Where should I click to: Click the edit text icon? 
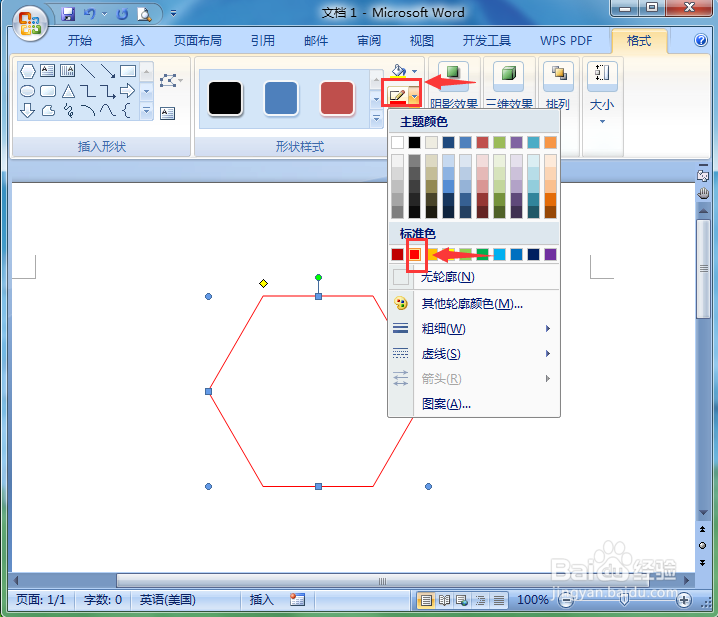tap(168, 113)
